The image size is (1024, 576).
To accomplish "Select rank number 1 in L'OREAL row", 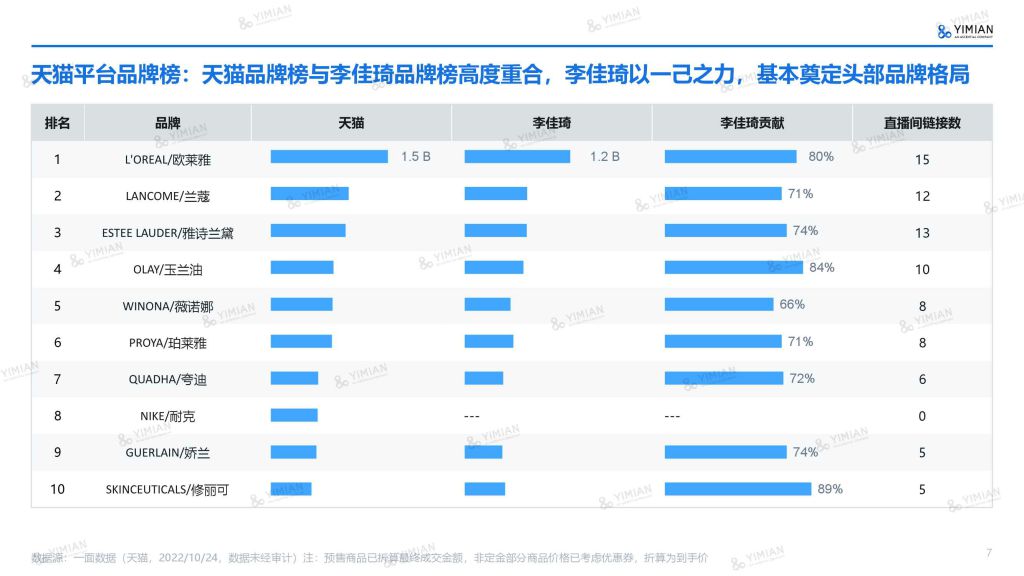I will point(57,159).
